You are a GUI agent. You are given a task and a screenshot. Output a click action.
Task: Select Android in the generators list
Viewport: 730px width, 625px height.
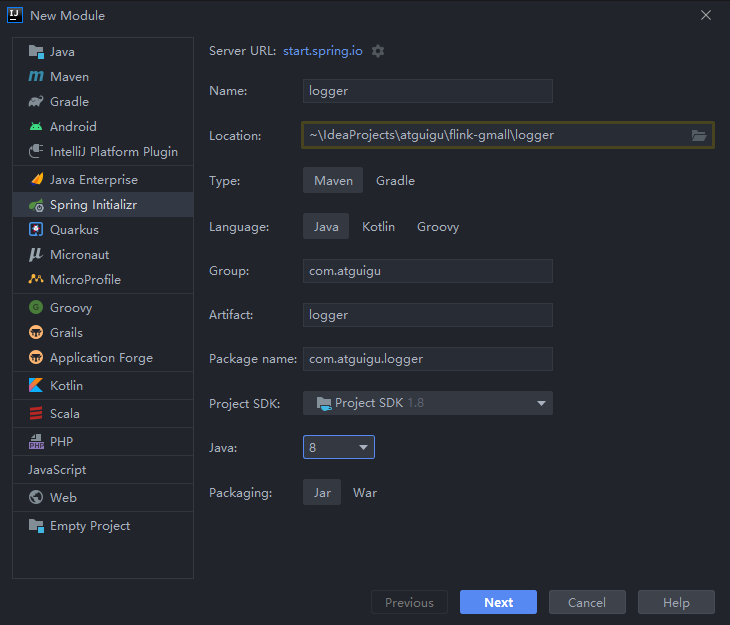103,126
